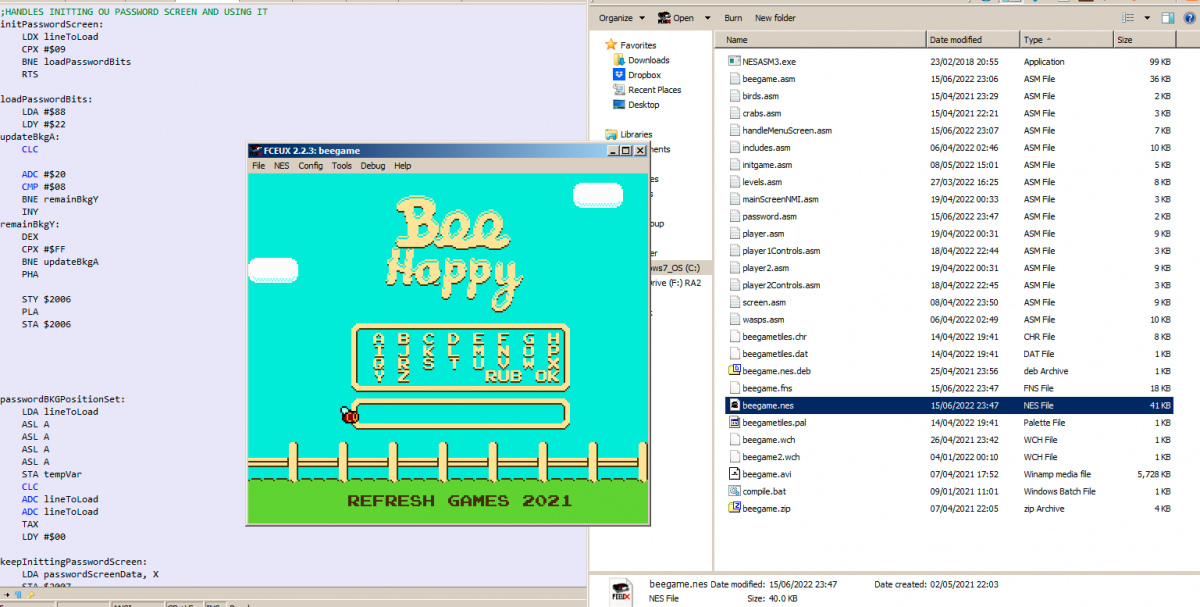Click the batch file icon next to compile.bat
The image size is (1200, 607).
[737, 491]
